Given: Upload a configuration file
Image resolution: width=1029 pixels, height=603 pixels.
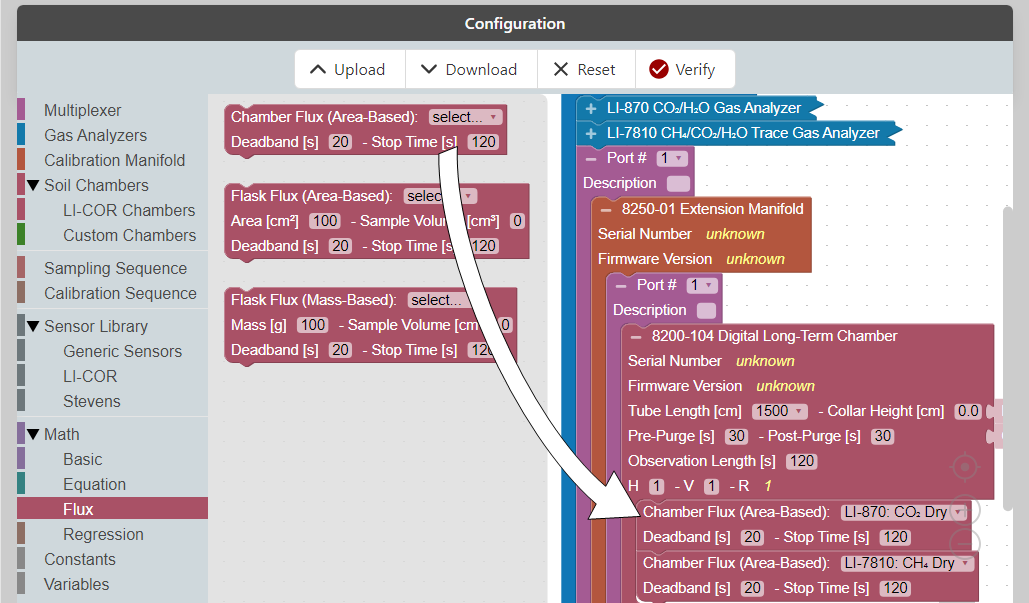Looking at the screenshot, I should click(349, 70).
